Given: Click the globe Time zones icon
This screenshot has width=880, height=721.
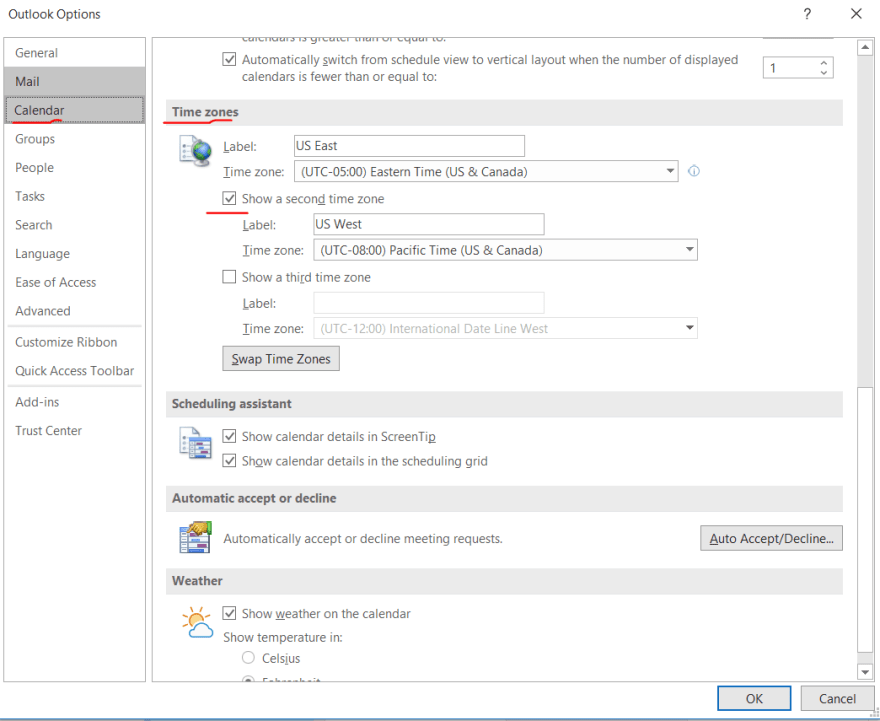Looking at the screenshot, I should point(195,150).
